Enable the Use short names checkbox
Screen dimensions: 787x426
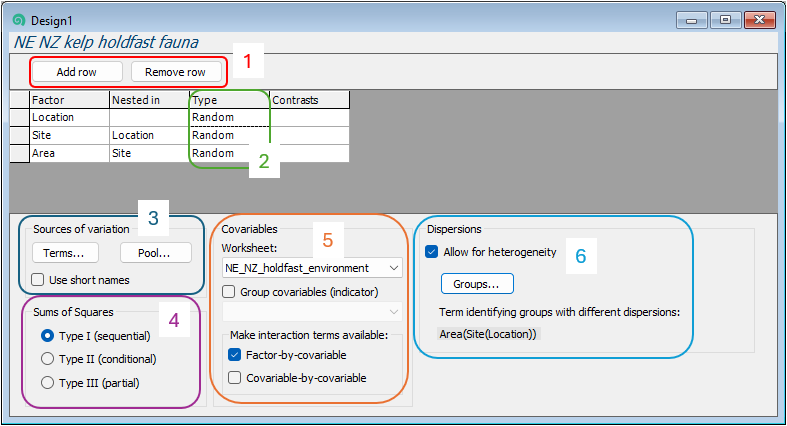point(38,280)
